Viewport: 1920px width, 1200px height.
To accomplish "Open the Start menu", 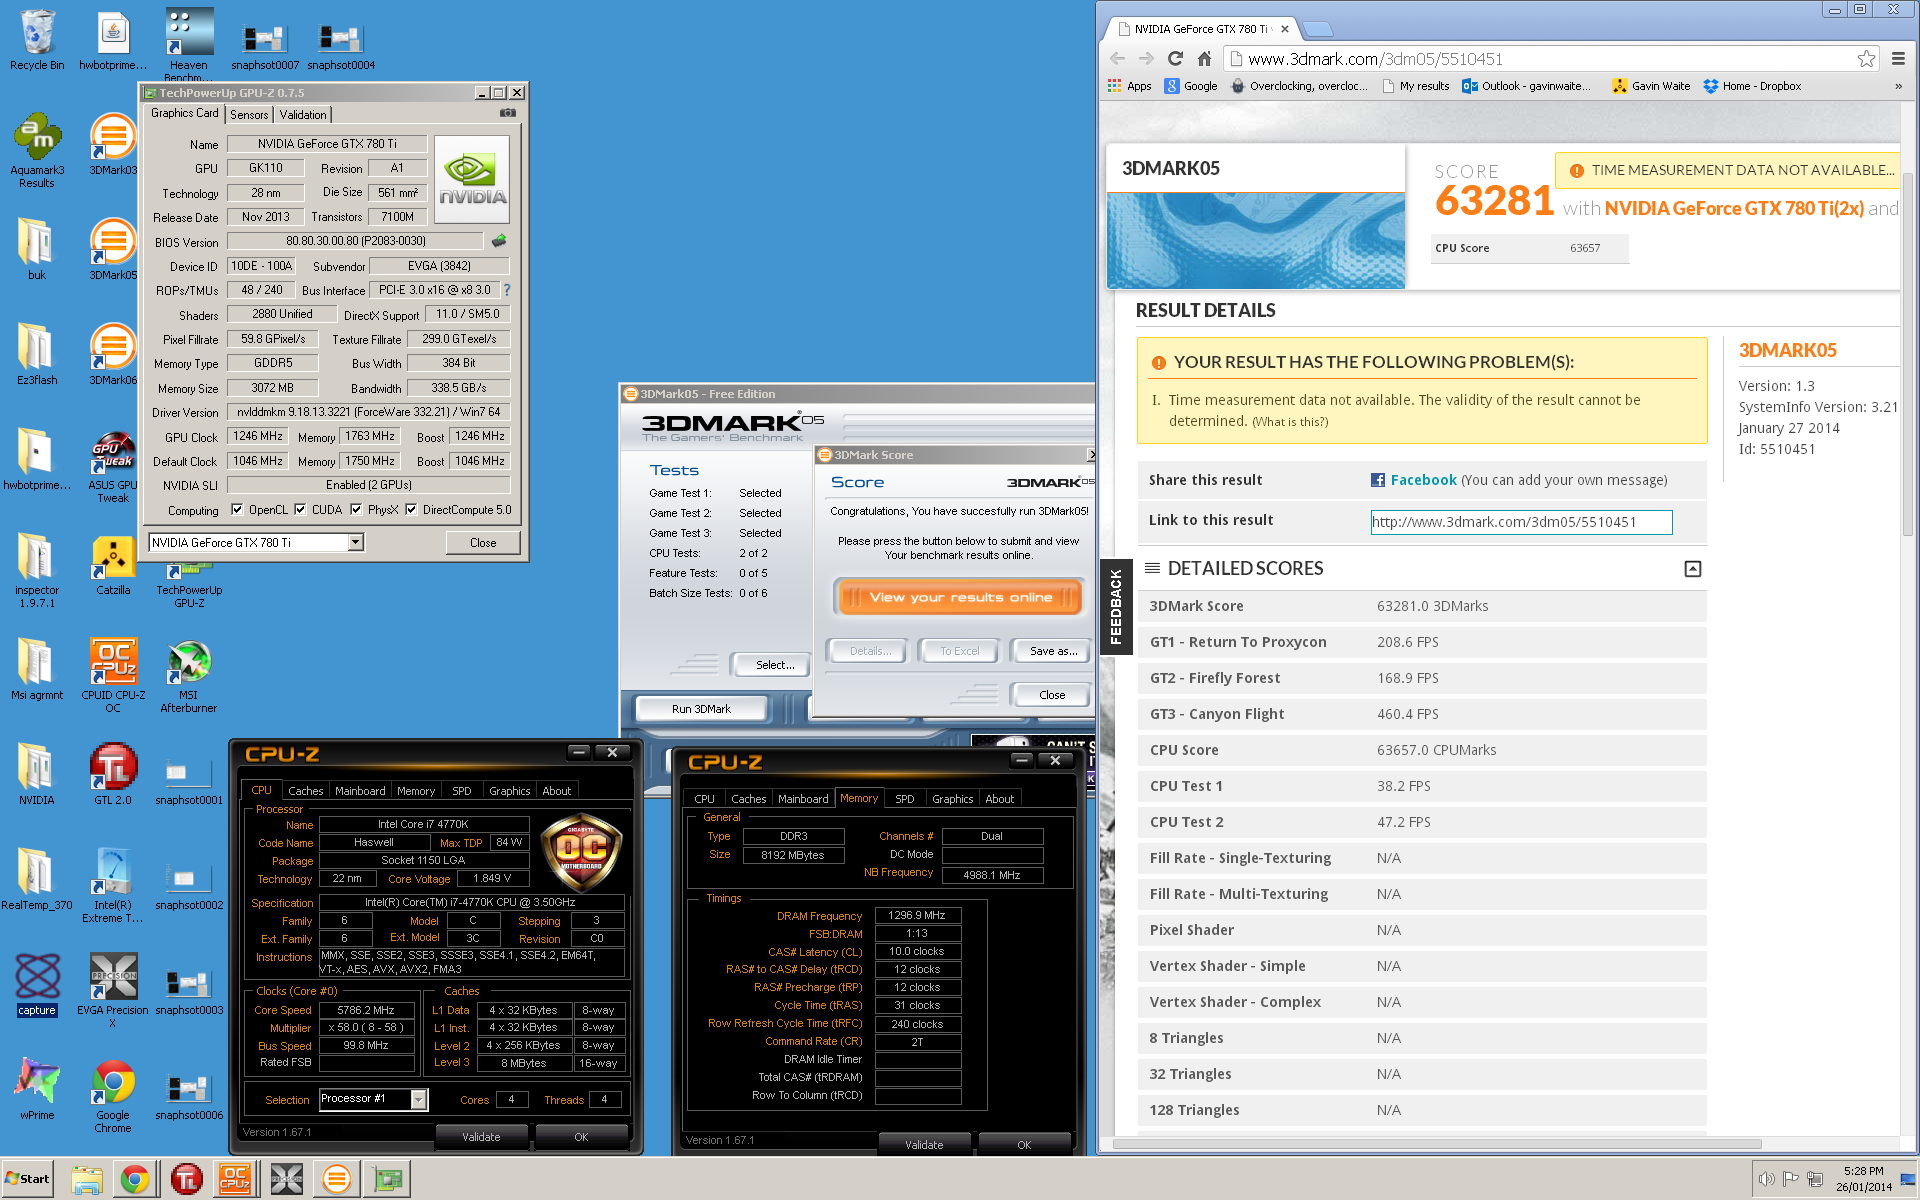I will pos(27,1179).
